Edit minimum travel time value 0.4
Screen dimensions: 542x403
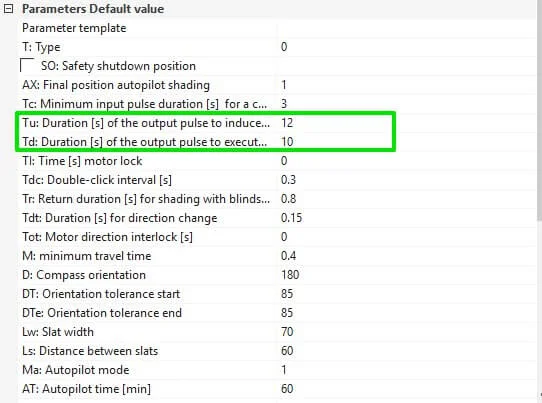[288, 256]
